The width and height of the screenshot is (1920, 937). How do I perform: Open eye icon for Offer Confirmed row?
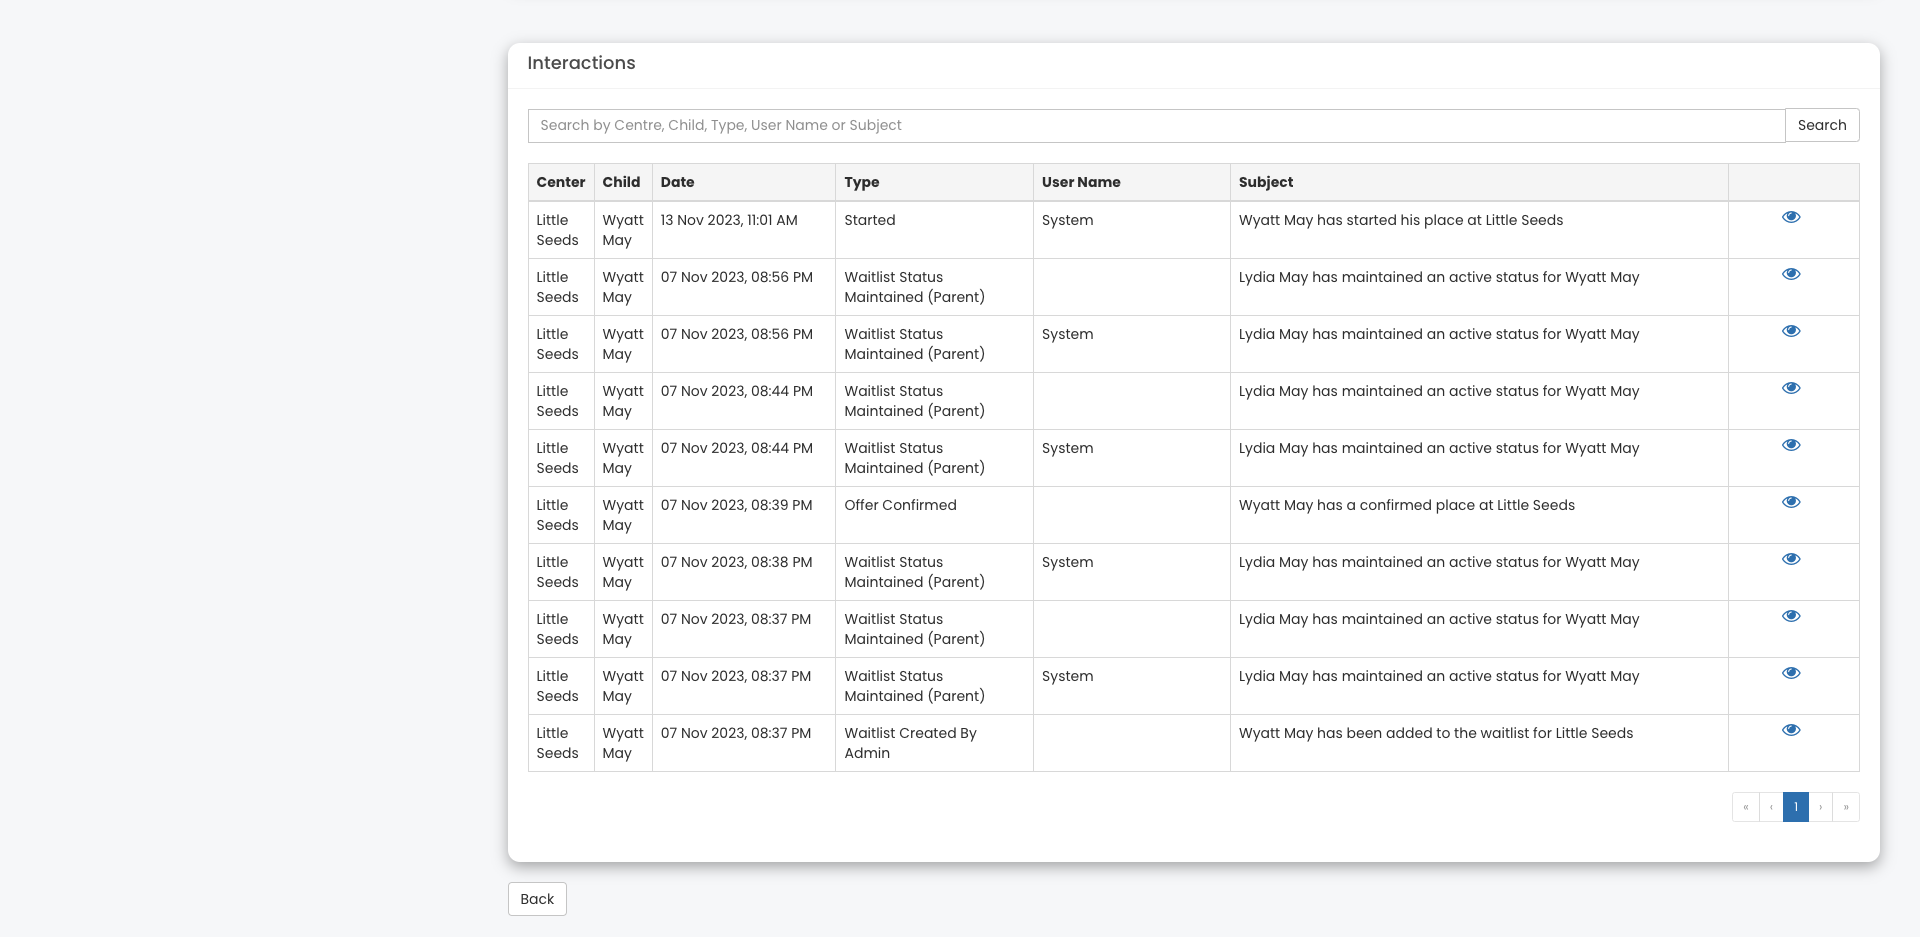pyautogui.click(x=1791, y=502)
